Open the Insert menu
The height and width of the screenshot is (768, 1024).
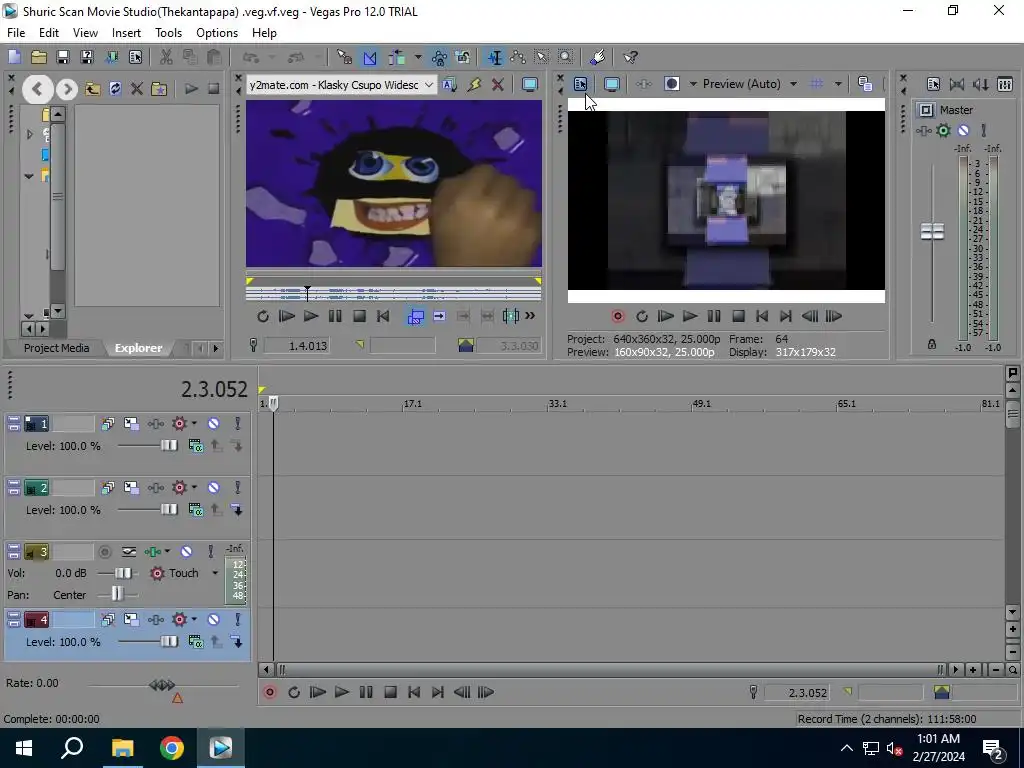pyautogui.click(x=126, y=33)
